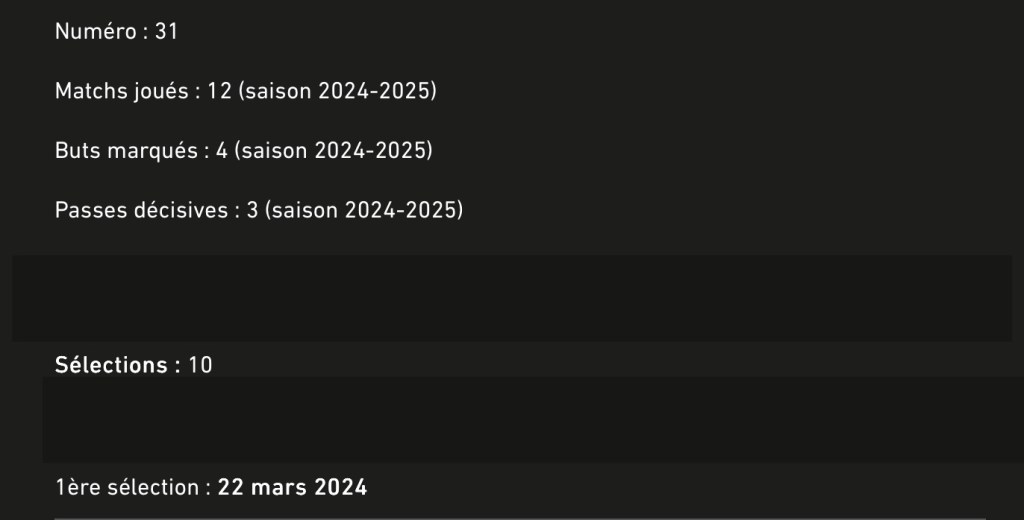This screenshot has width=1024, height=520.
Task: Click the day 22 in first selection date
Action: [230, 488]
